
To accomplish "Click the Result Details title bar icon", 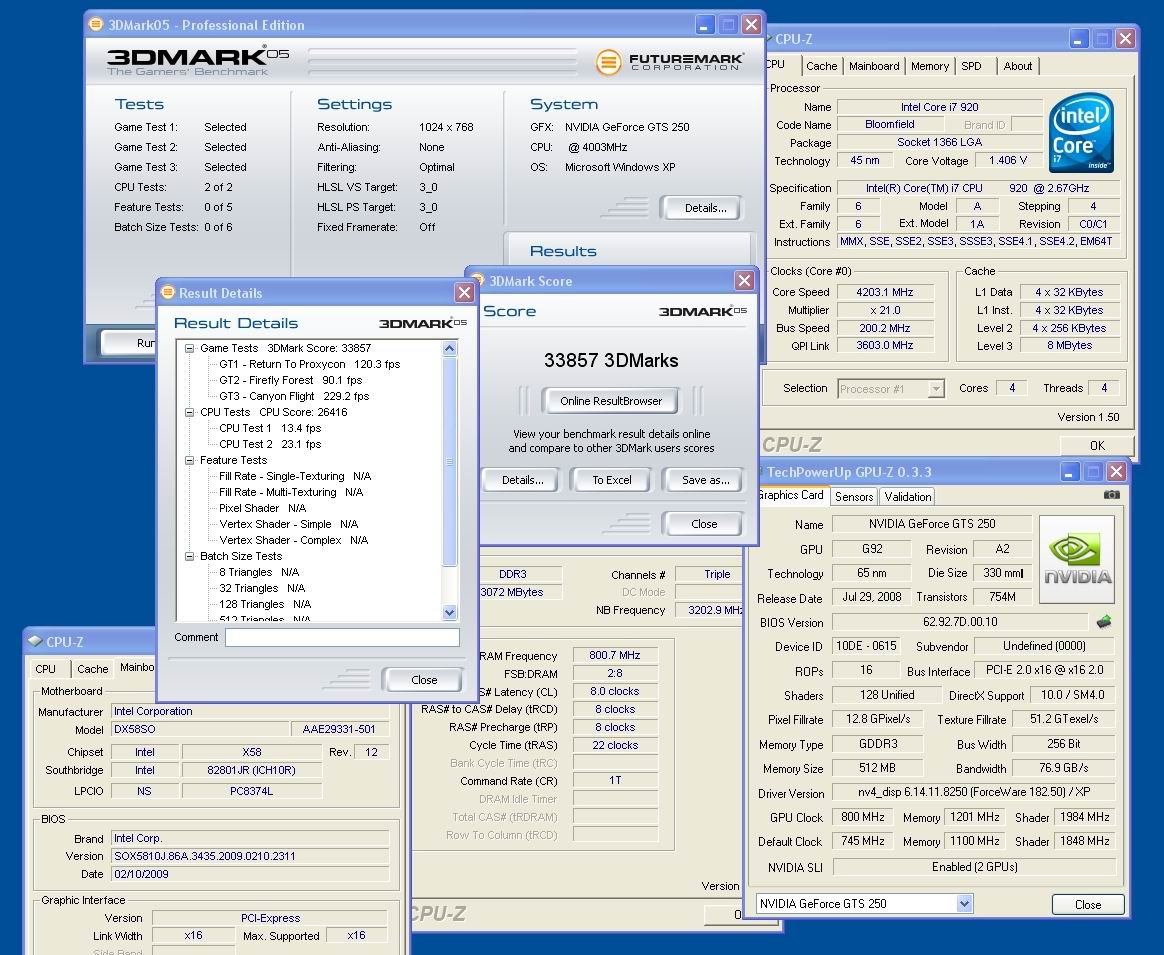I will pyautogui.click(x=169, y=293).
